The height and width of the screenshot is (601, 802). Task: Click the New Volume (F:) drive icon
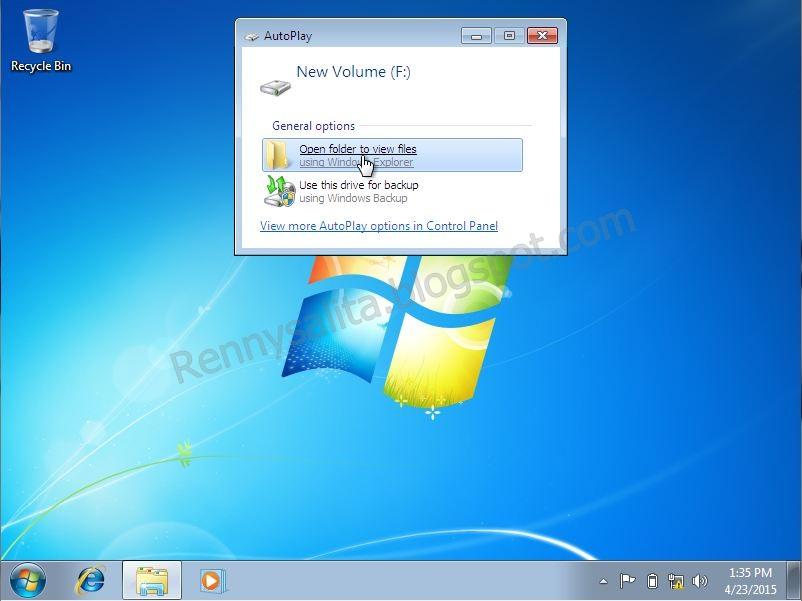click(275, 87)
